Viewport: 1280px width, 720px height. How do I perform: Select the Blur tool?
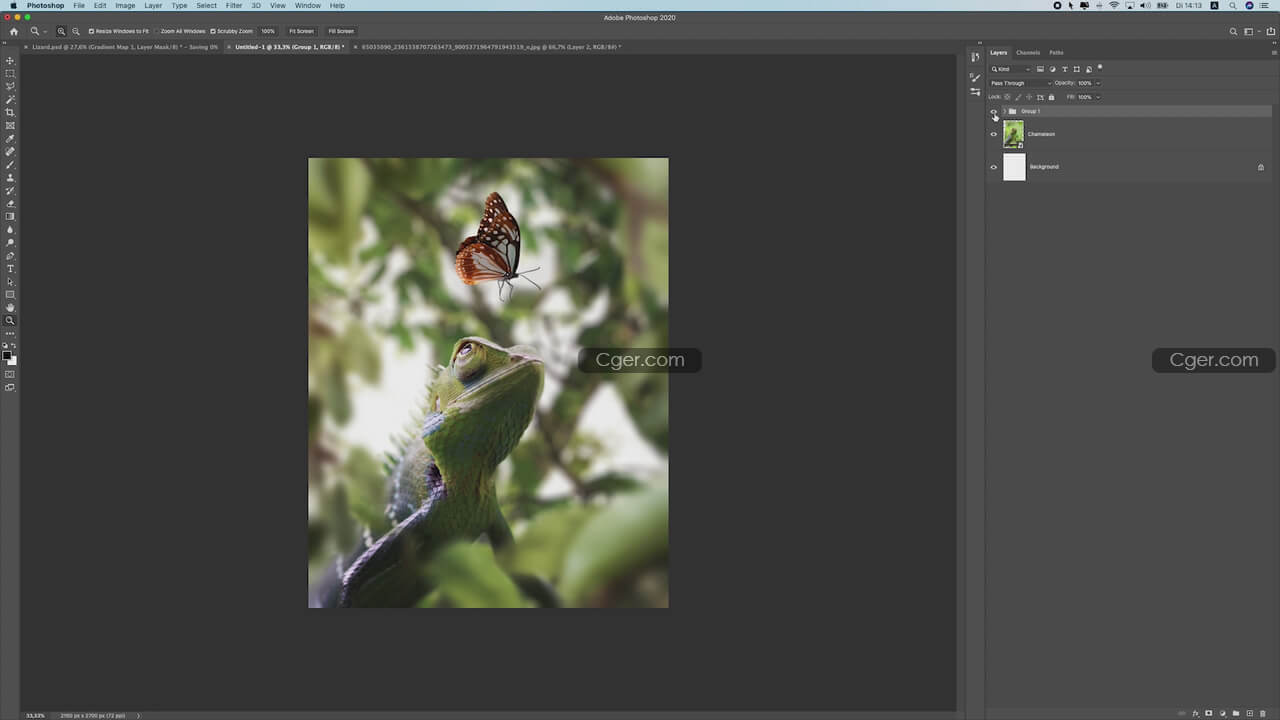coord(10,230)
